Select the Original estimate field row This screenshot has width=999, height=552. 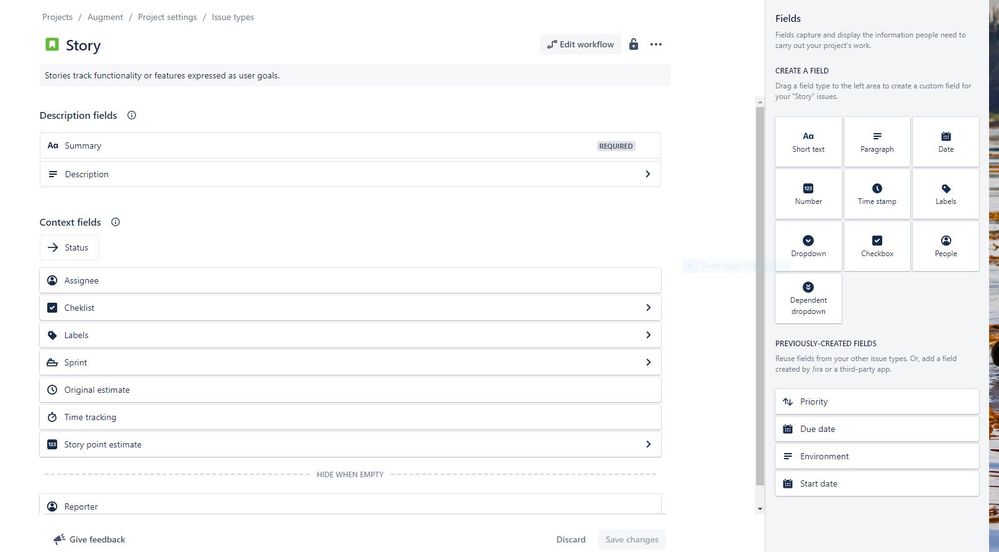350,390
